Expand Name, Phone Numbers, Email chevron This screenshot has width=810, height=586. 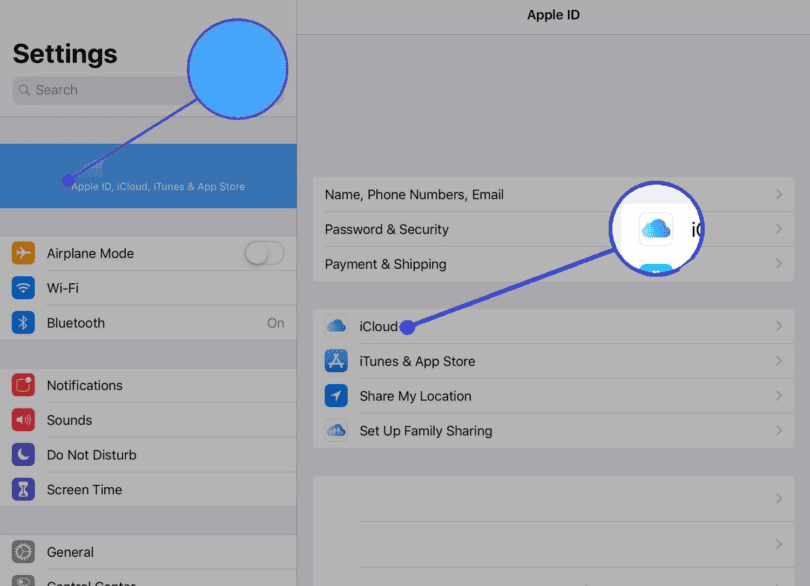point(778,195)
